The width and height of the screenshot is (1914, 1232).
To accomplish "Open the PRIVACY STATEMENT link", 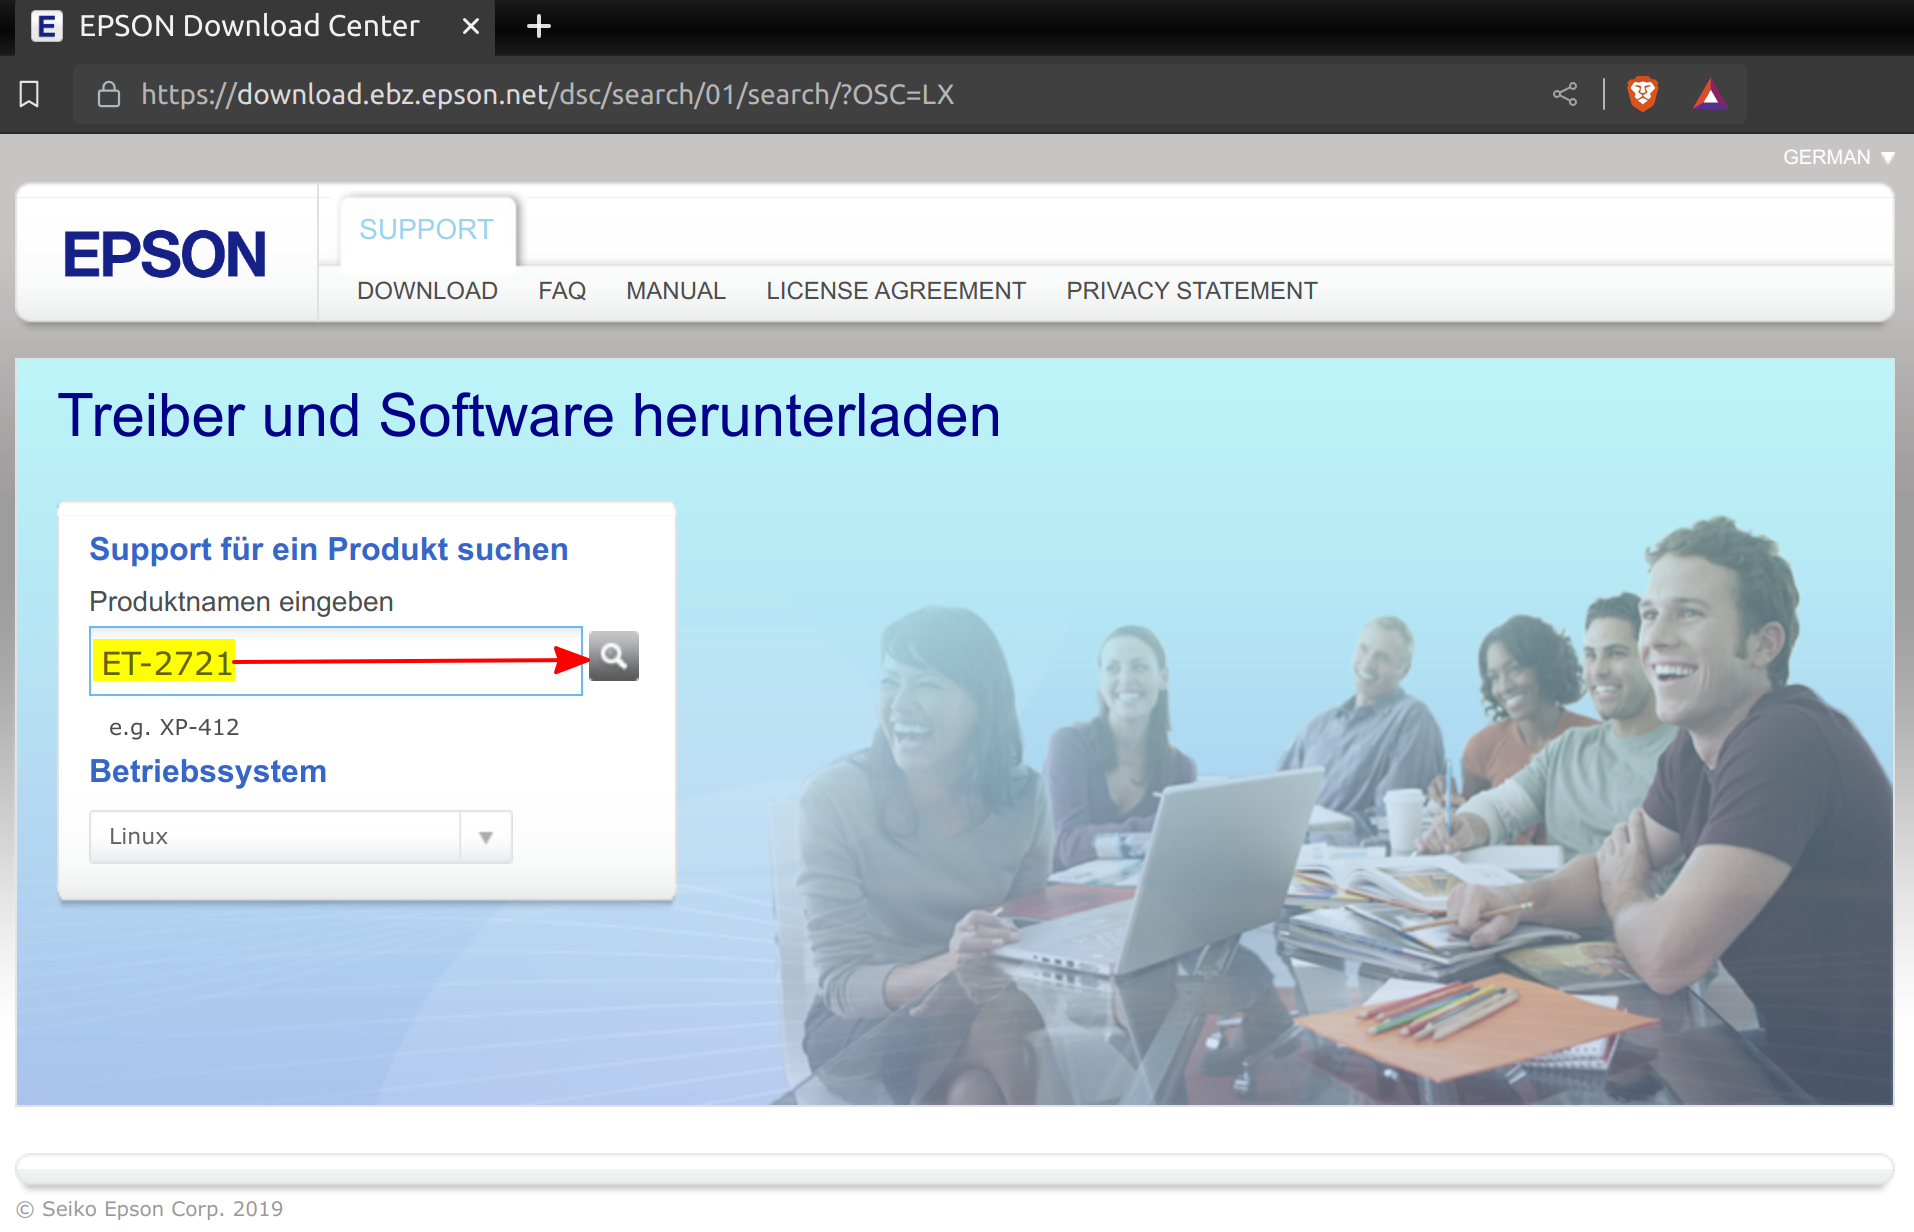I will [x=1192, y=291].
